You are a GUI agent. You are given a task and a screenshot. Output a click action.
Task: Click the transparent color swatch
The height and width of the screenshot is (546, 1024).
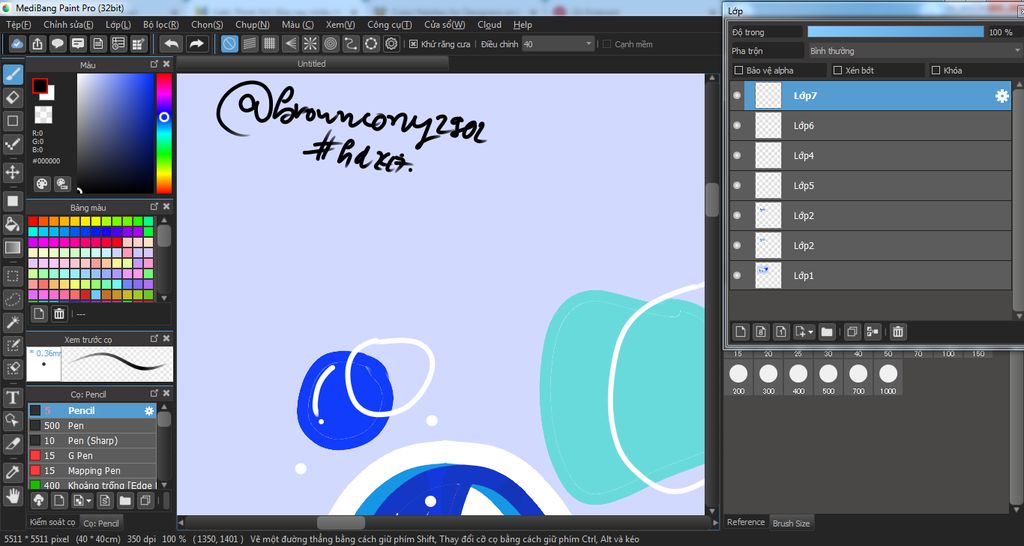click(x=43, y=115)
